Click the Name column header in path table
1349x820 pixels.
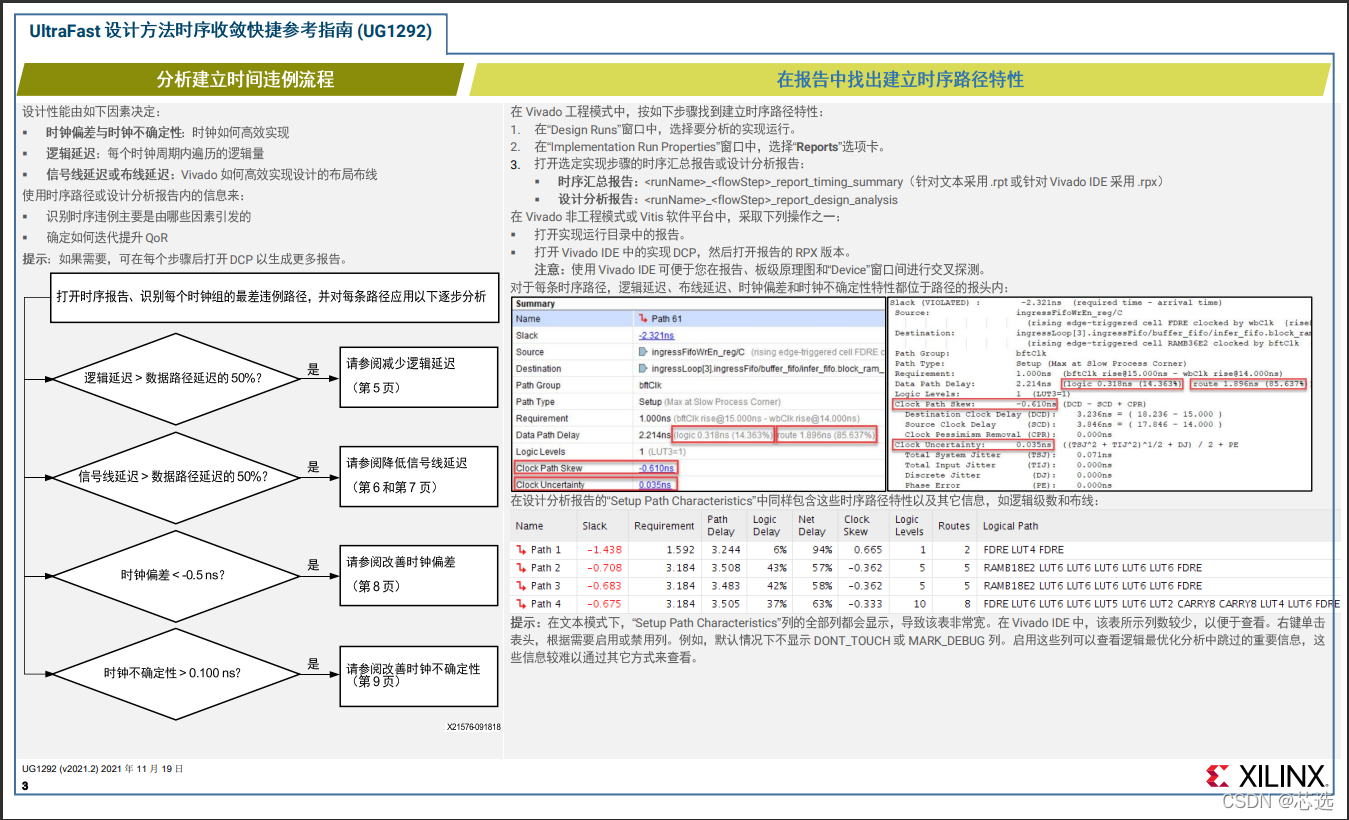(530, 526)
